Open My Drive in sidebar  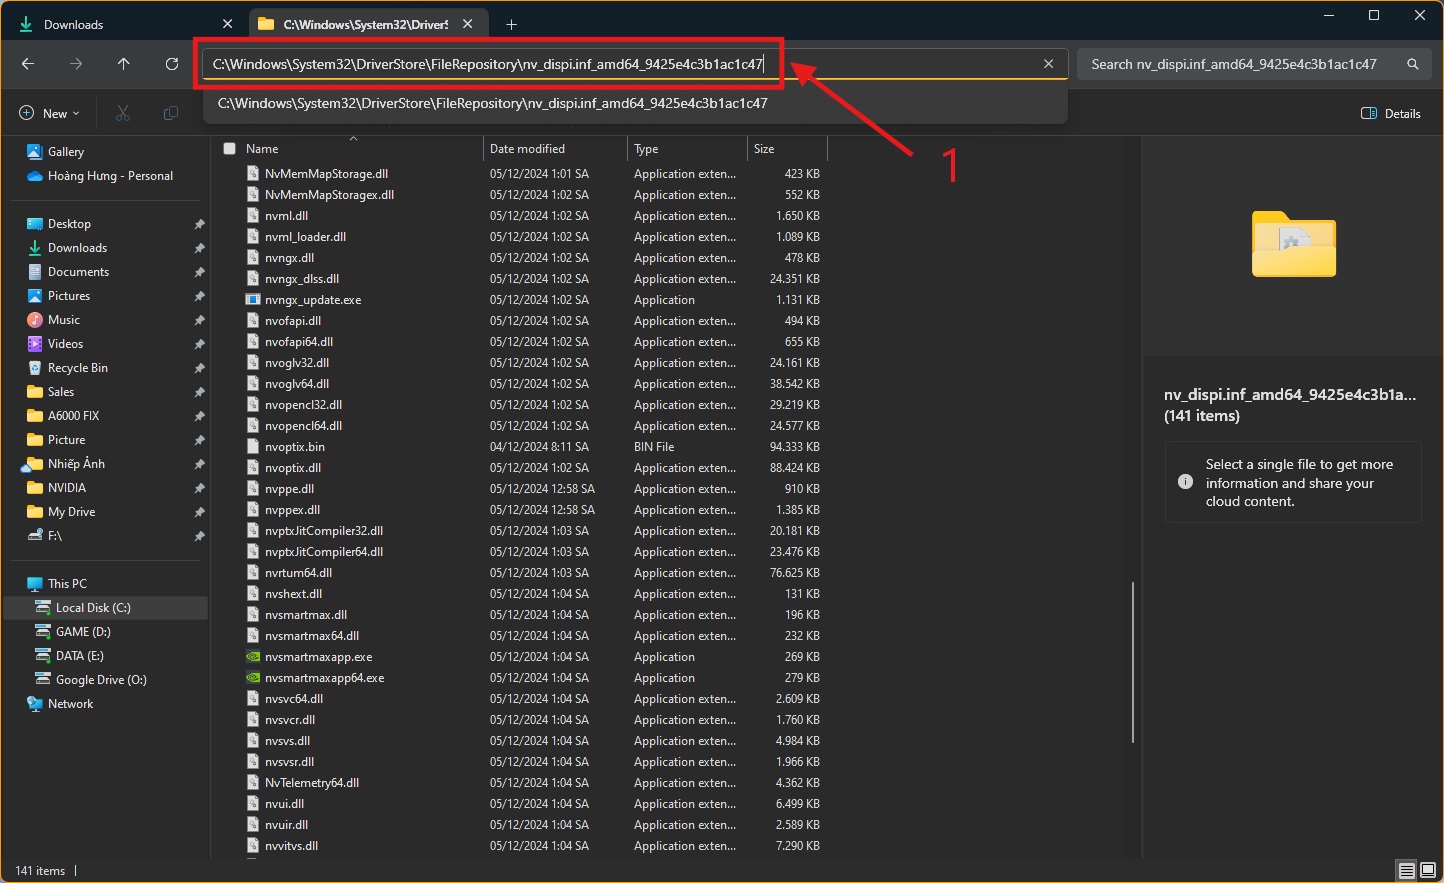pos(71,512)
